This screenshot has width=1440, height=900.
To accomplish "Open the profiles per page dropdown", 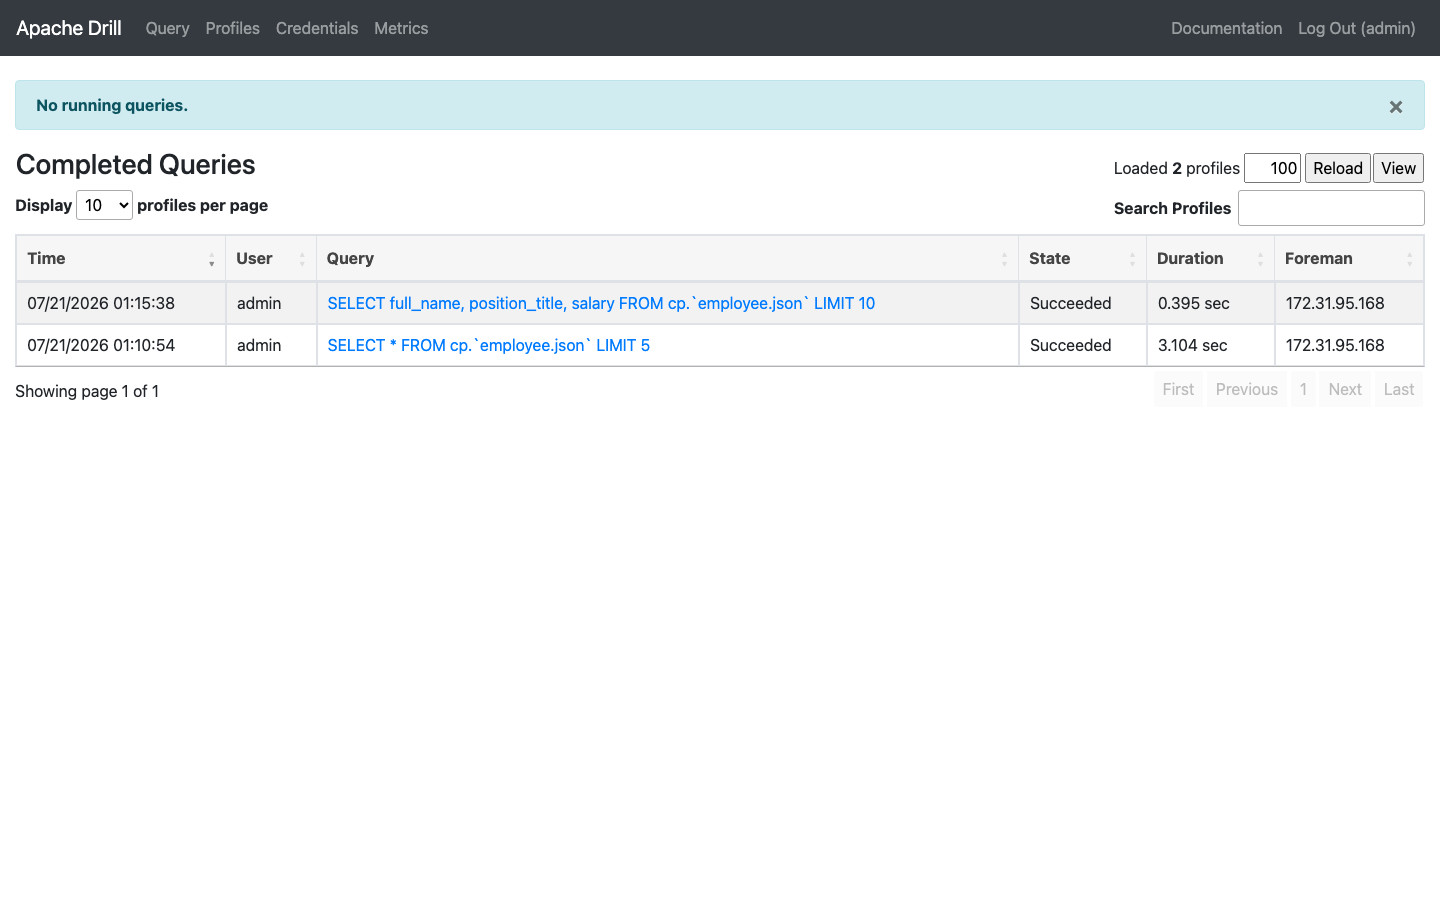I will pos(105,205).
